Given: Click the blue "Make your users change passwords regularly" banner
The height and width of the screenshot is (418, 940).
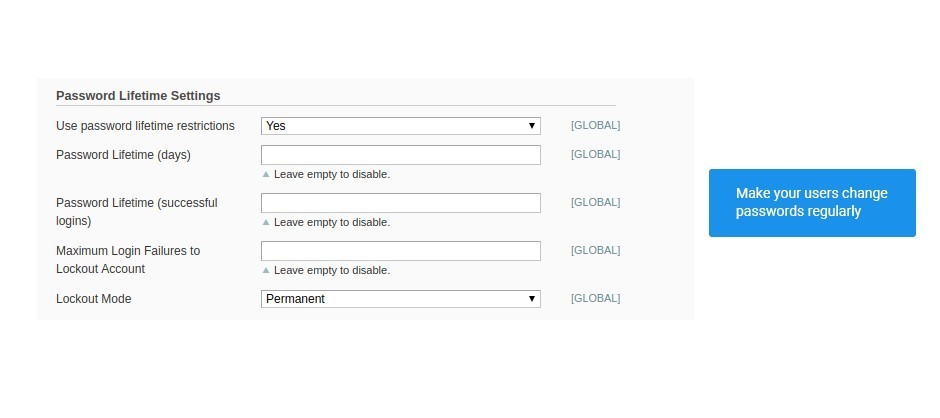Looking at the screenshot, I should (812, 203).
